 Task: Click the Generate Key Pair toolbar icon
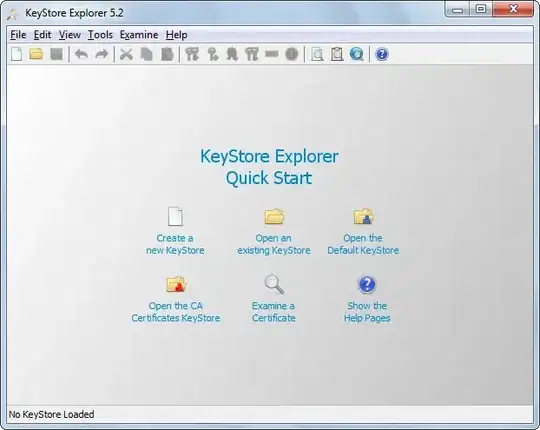[192, 54]
